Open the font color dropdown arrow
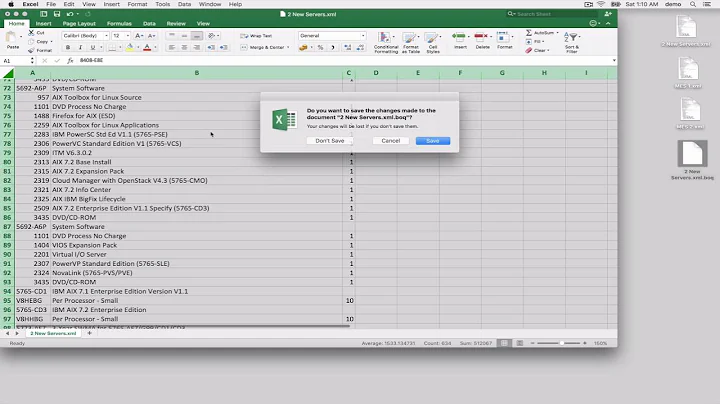Screen dimensions: 720x404 click(x=155, y=47)
